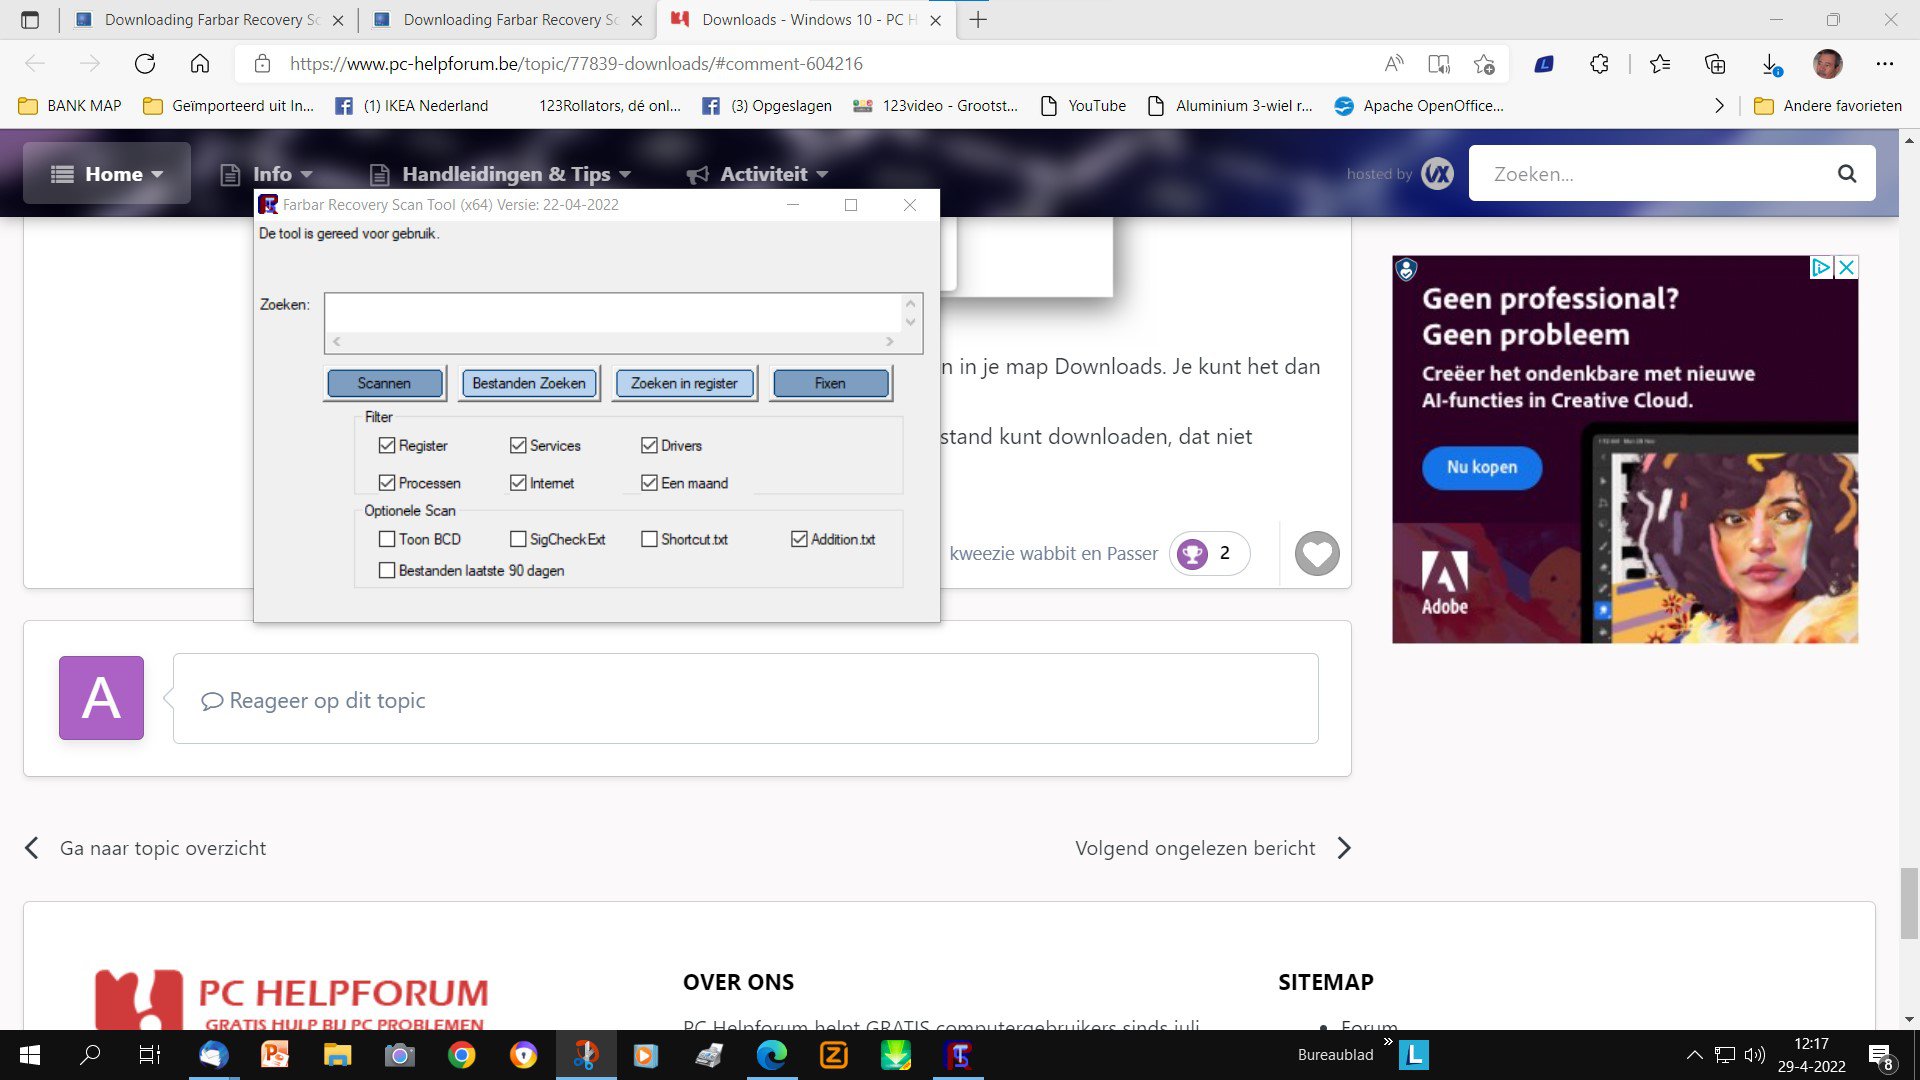Viewport: 1920px width, 1080px height.
Task: Click the Fixen button
Action: point(830,383)
